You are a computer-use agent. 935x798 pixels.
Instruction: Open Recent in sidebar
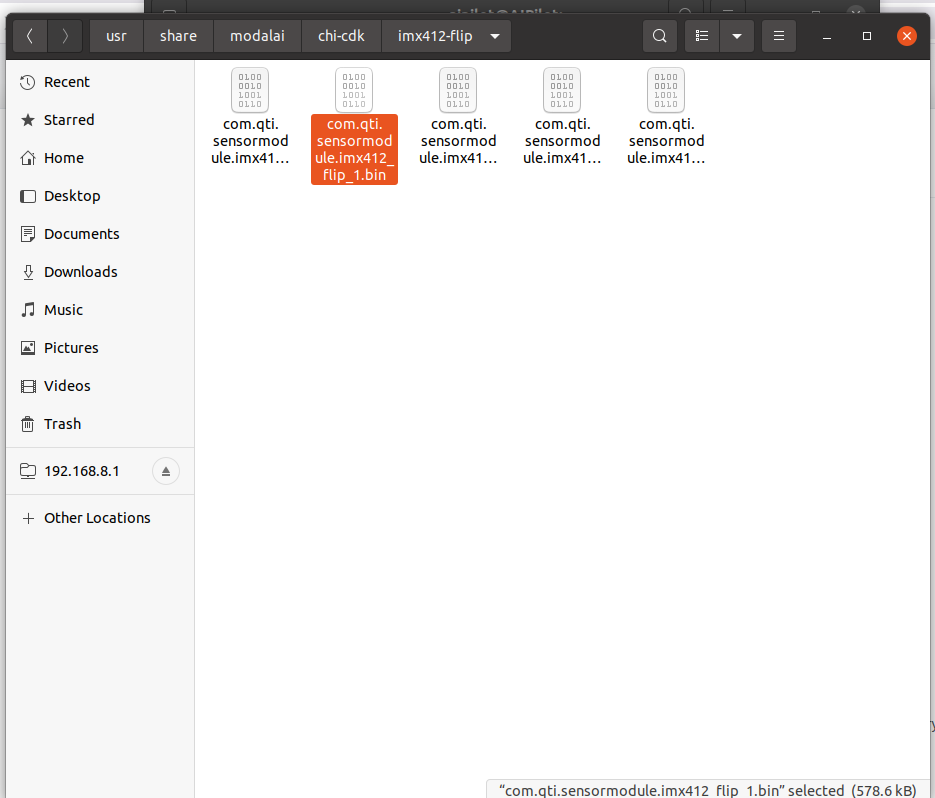click(x=66, y=82)
